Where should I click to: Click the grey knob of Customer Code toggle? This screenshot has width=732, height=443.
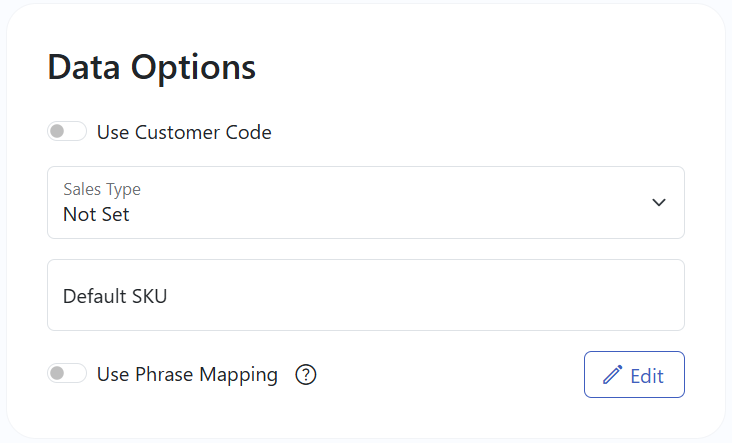pos(57,131)
